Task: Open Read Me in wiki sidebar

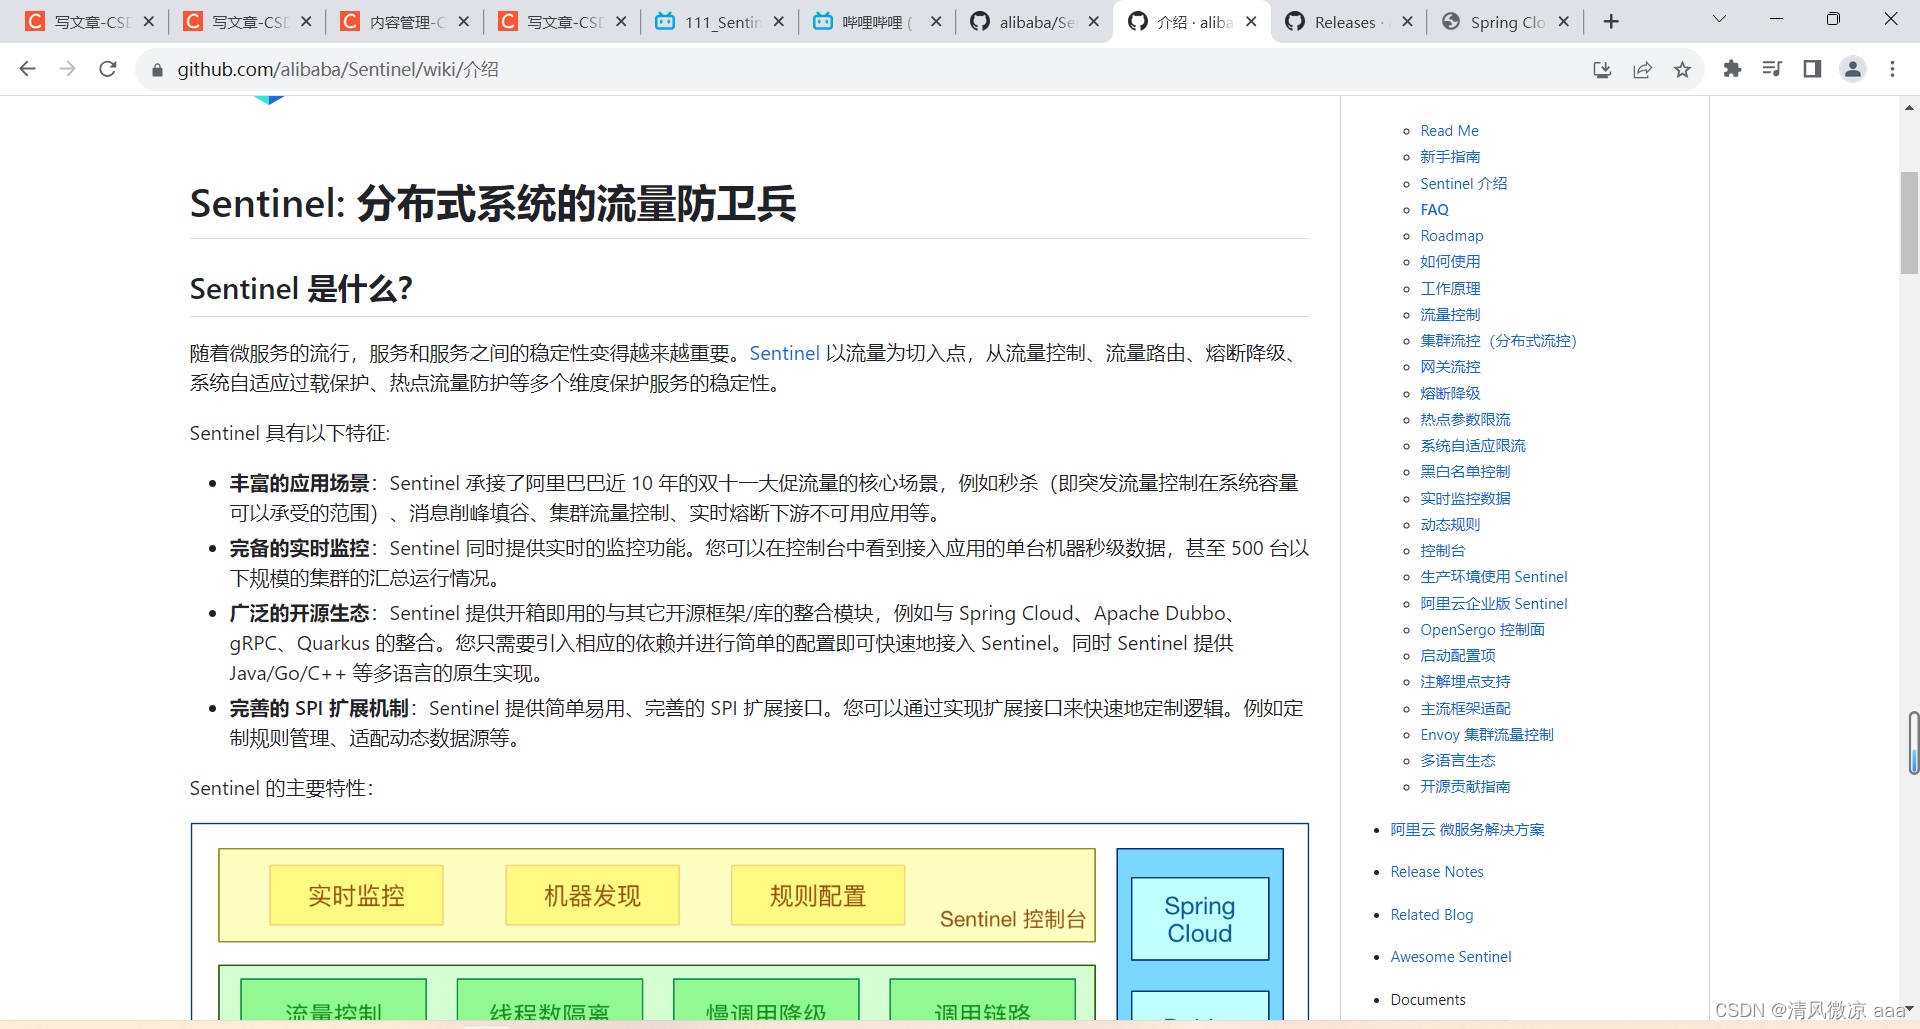Action: [x=1449, y=131]
